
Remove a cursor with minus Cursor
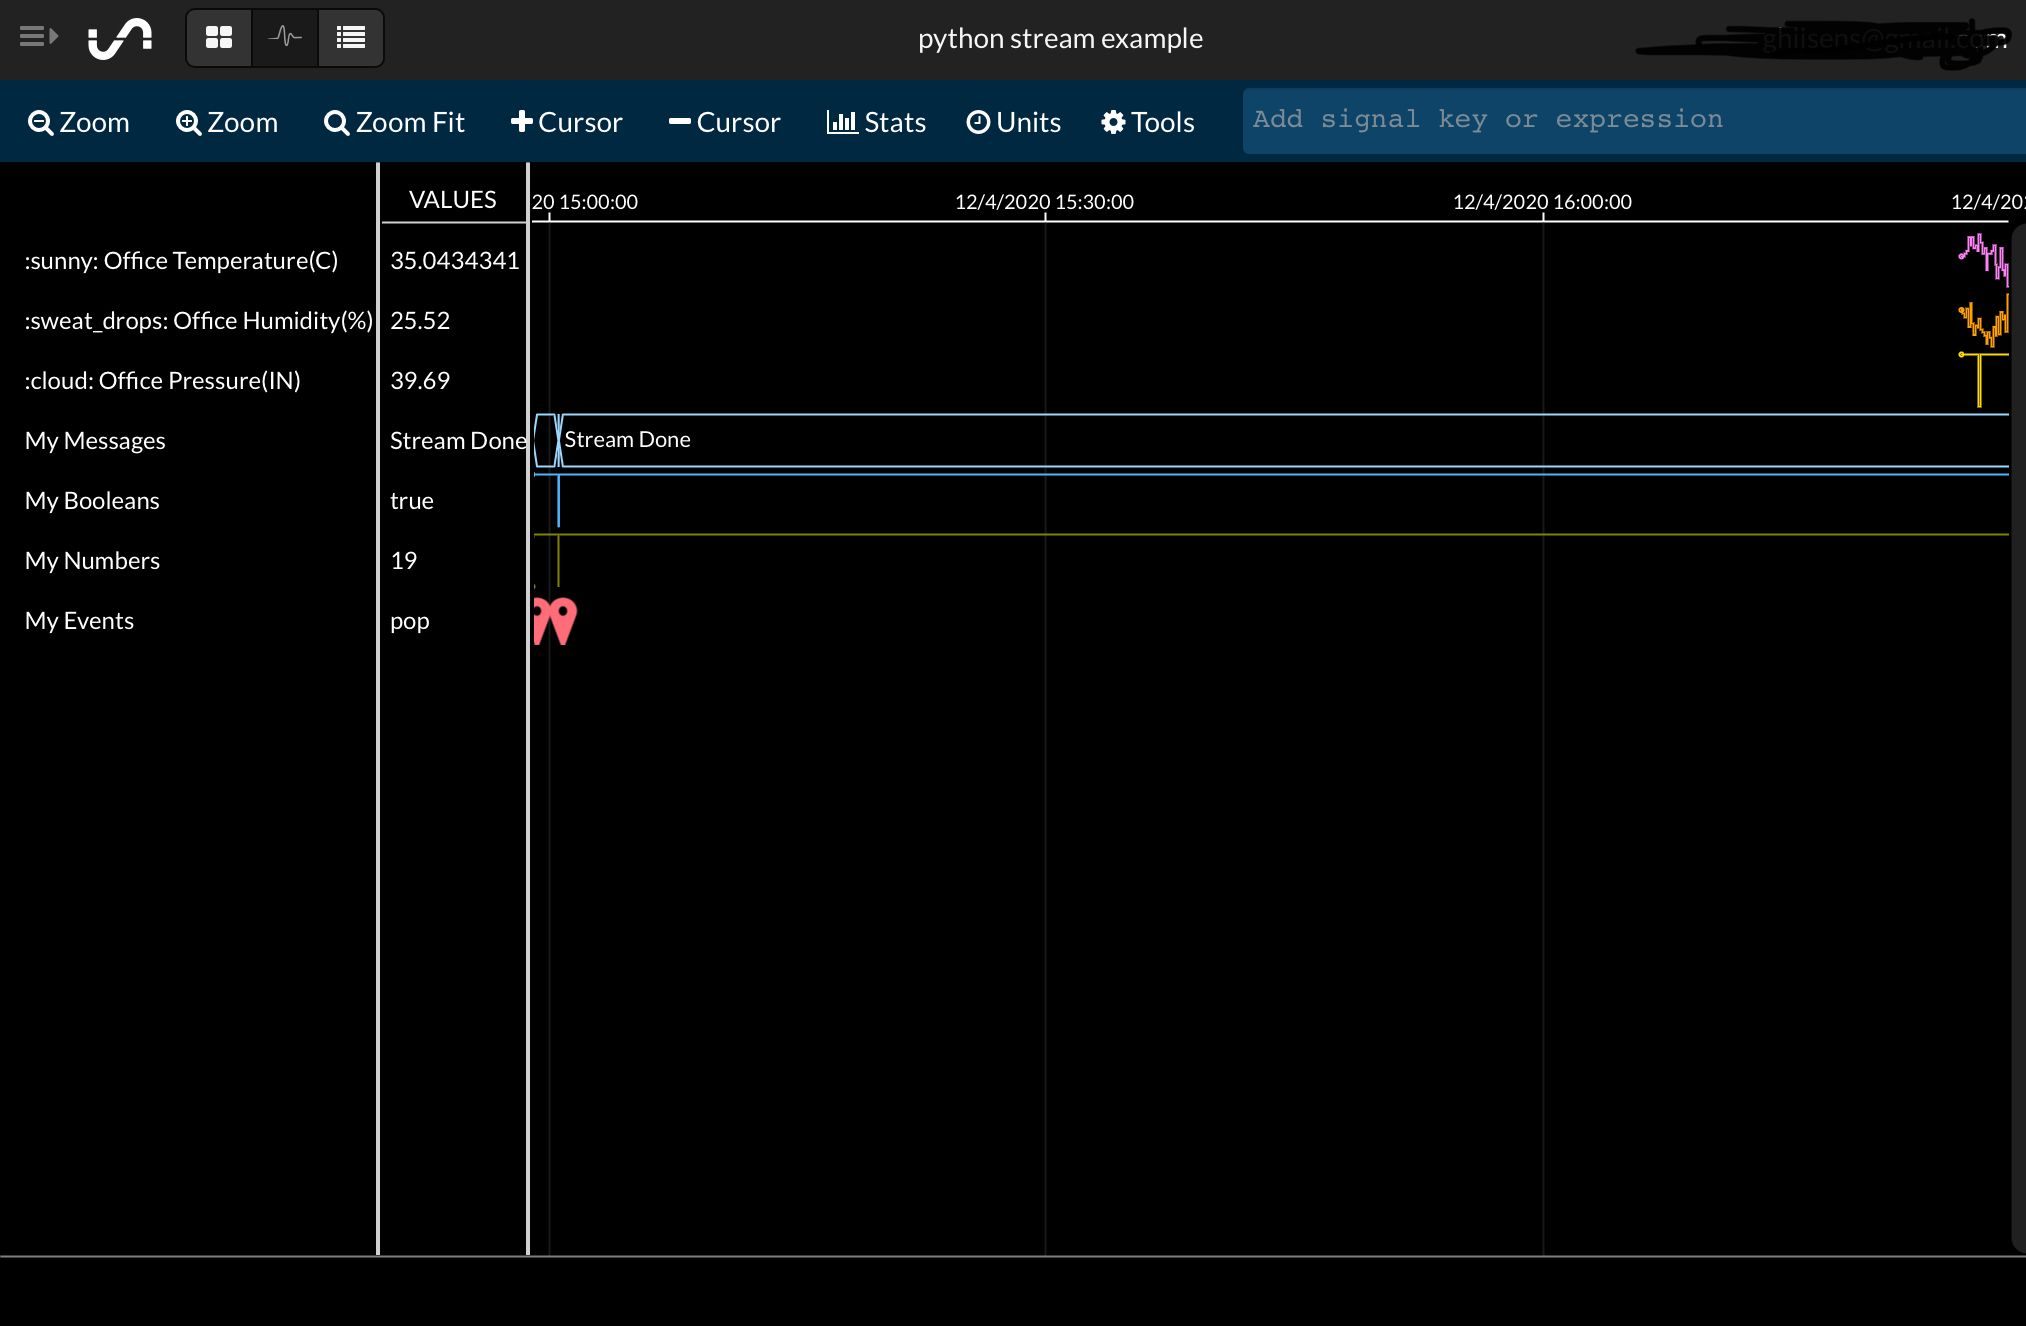pyautogui.click(x=724, y=122)
